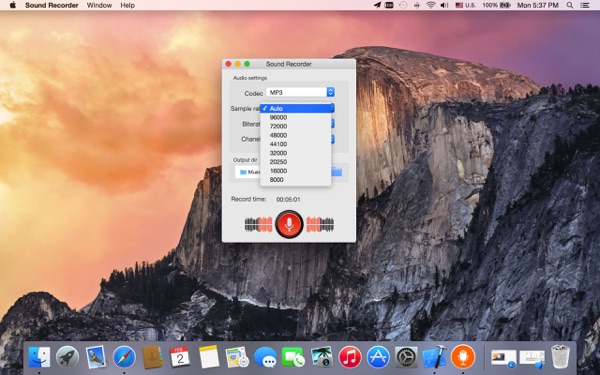The height and width of the screenshot is (375, 600).
Task: Open Safari from the dock
Action: pyautogui.click(x=124, y=357)
